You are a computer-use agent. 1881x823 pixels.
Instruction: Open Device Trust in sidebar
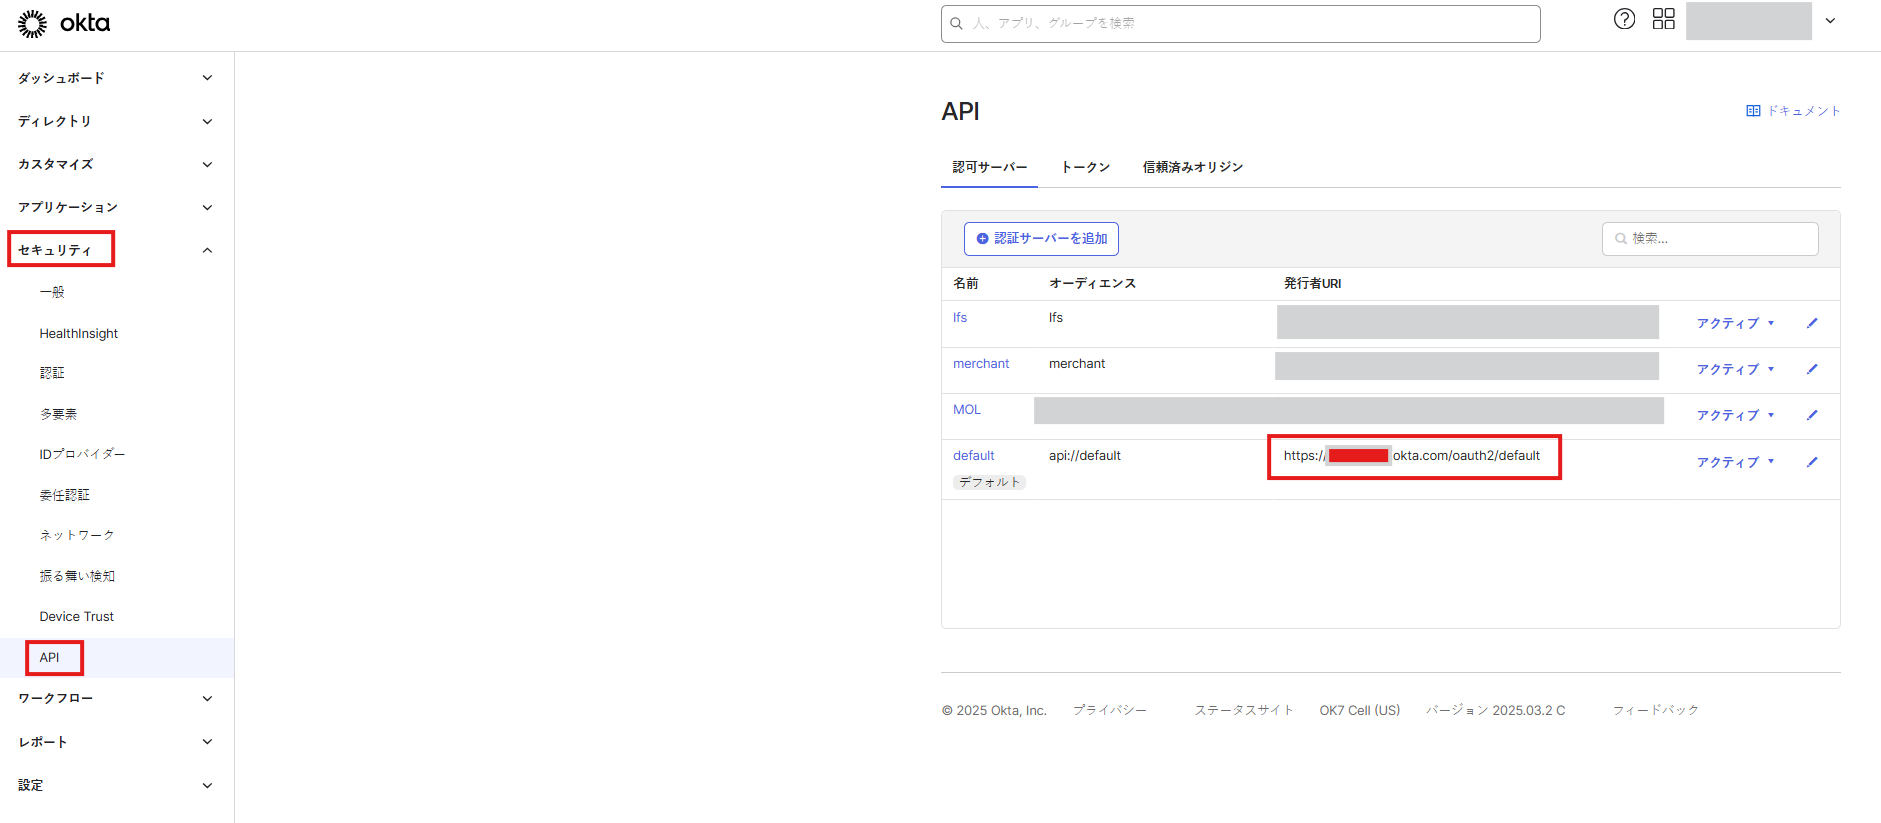77,616
